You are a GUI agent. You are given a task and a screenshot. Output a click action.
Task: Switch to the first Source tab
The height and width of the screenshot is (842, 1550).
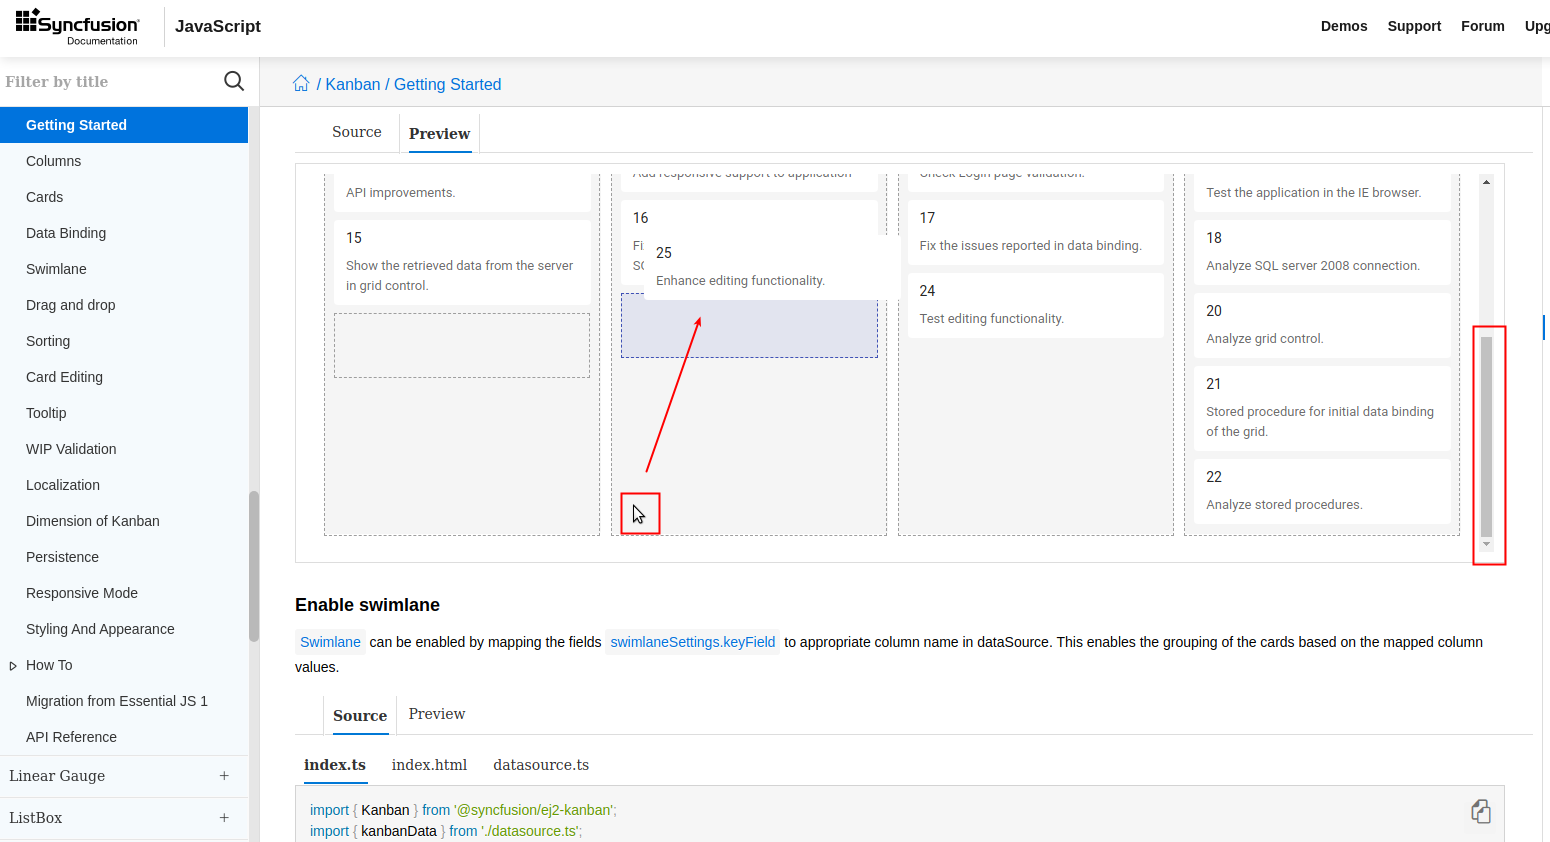(x=357, y=132)
